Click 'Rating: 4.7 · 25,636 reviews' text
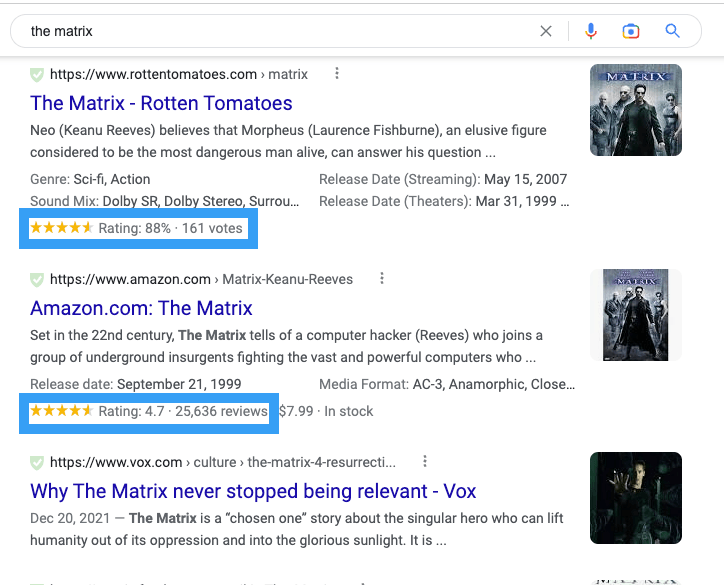The width and height of the screenshot is (724, 585). coord(183,411)
